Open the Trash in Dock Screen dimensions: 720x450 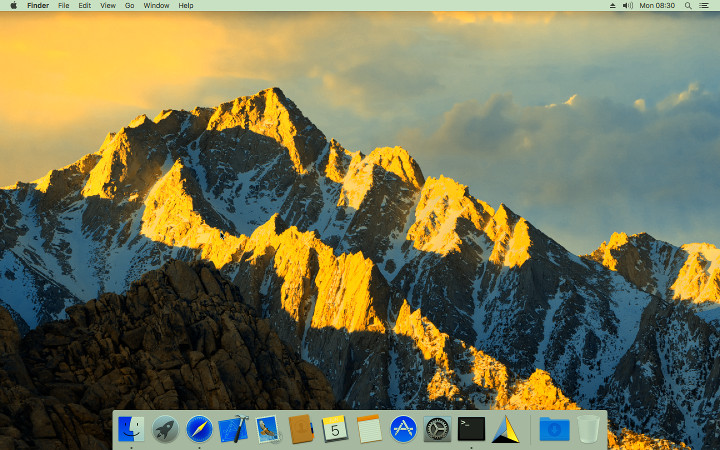588,429
